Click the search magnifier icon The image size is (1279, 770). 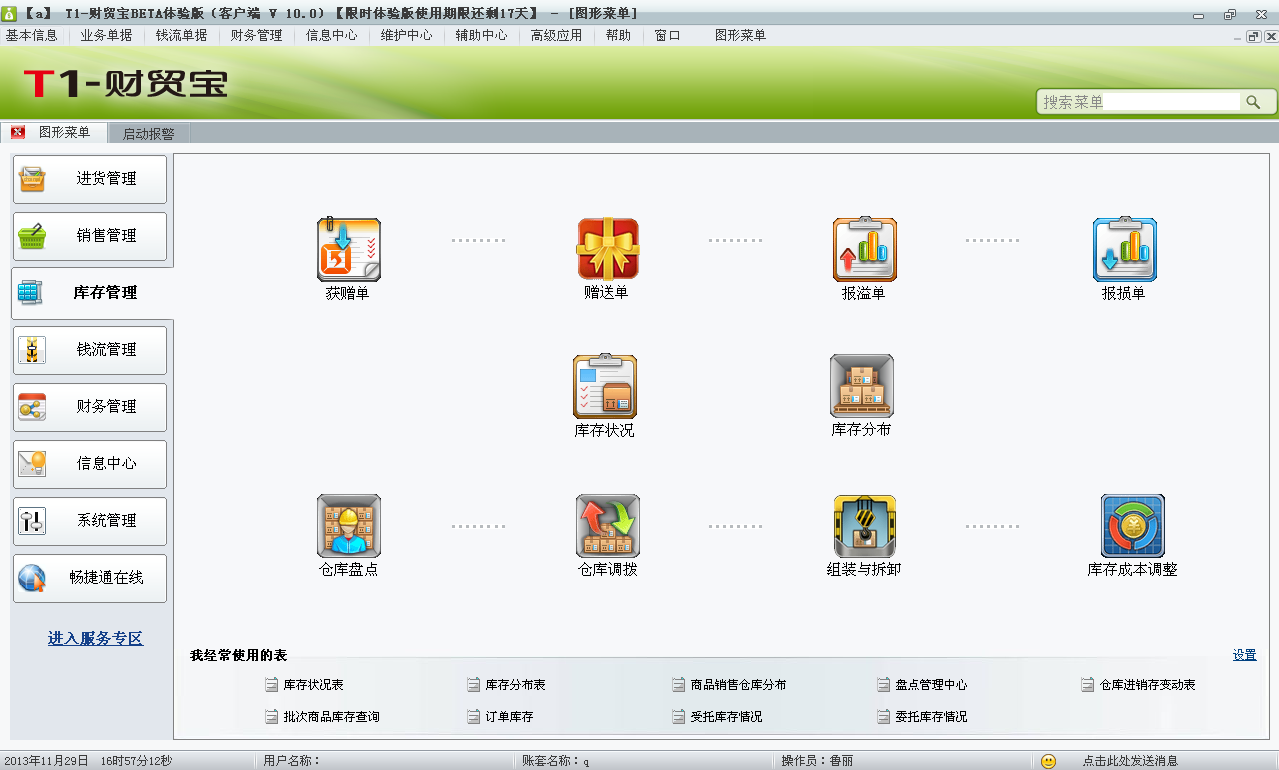tap(1252, 102)
